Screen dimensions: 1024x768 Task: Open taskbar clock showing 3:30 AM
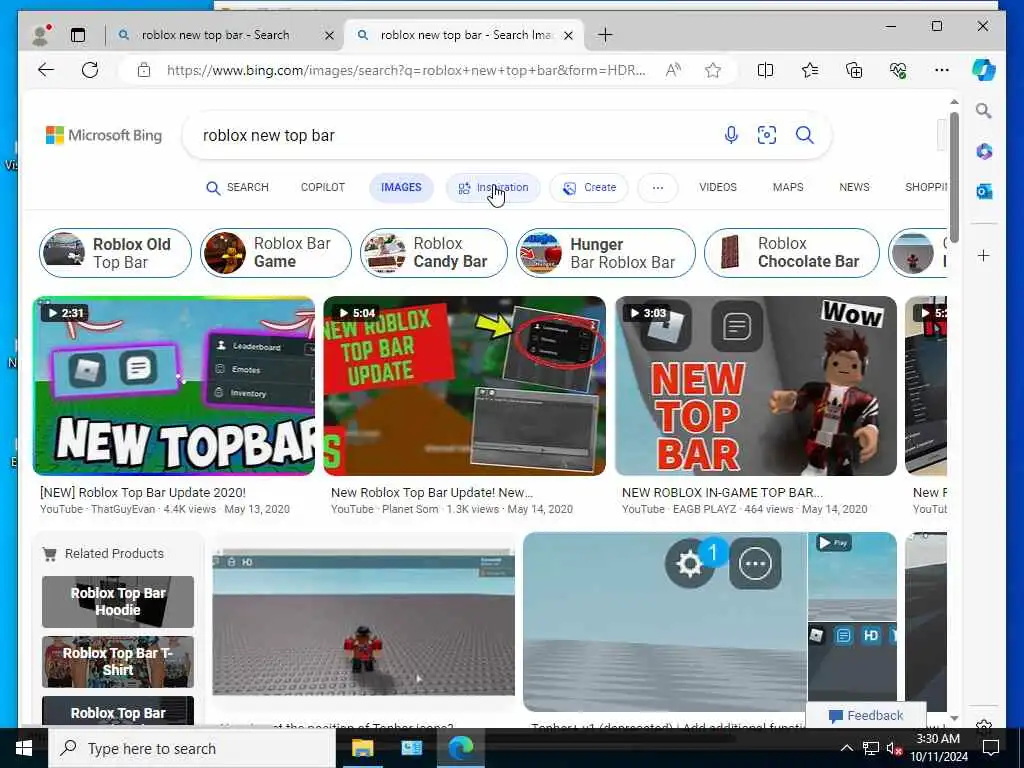click(x=938, y=748)
